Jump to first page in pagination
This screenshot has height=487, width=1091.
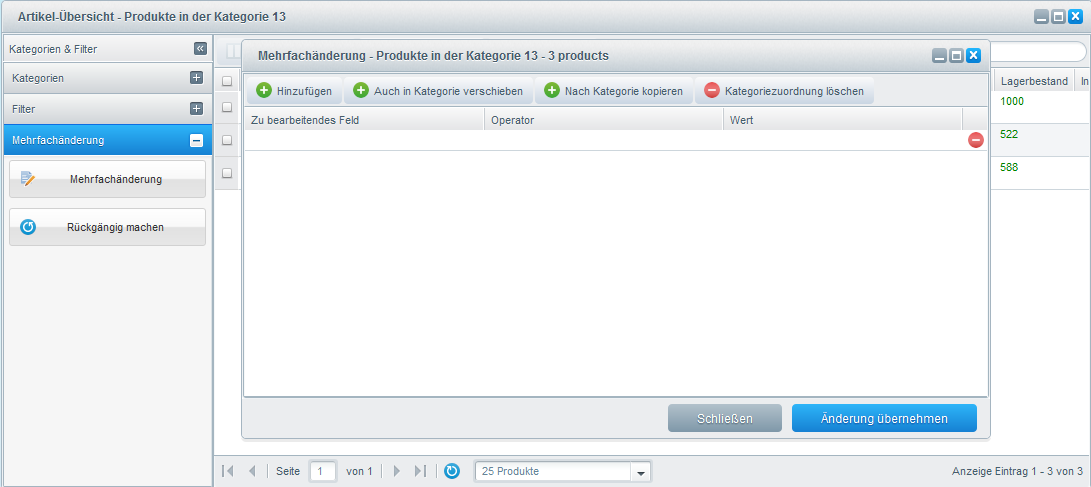[228, 471]
